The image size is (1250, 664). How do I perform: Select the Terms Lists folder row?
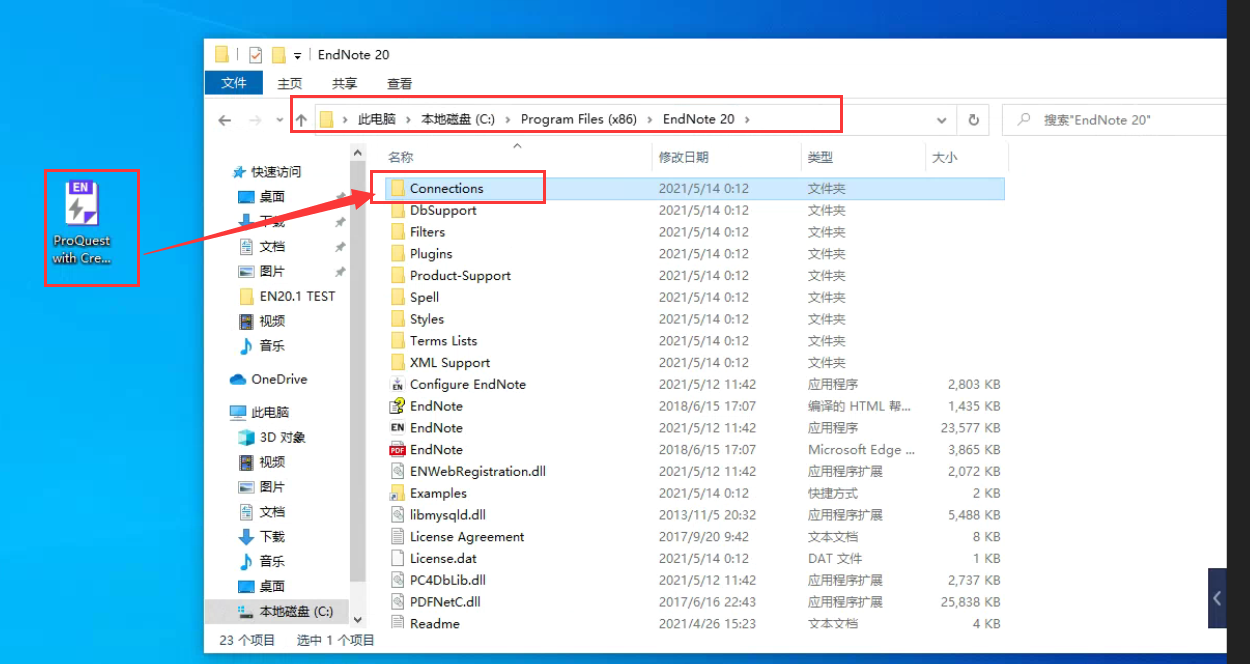(x=694, y=341)
